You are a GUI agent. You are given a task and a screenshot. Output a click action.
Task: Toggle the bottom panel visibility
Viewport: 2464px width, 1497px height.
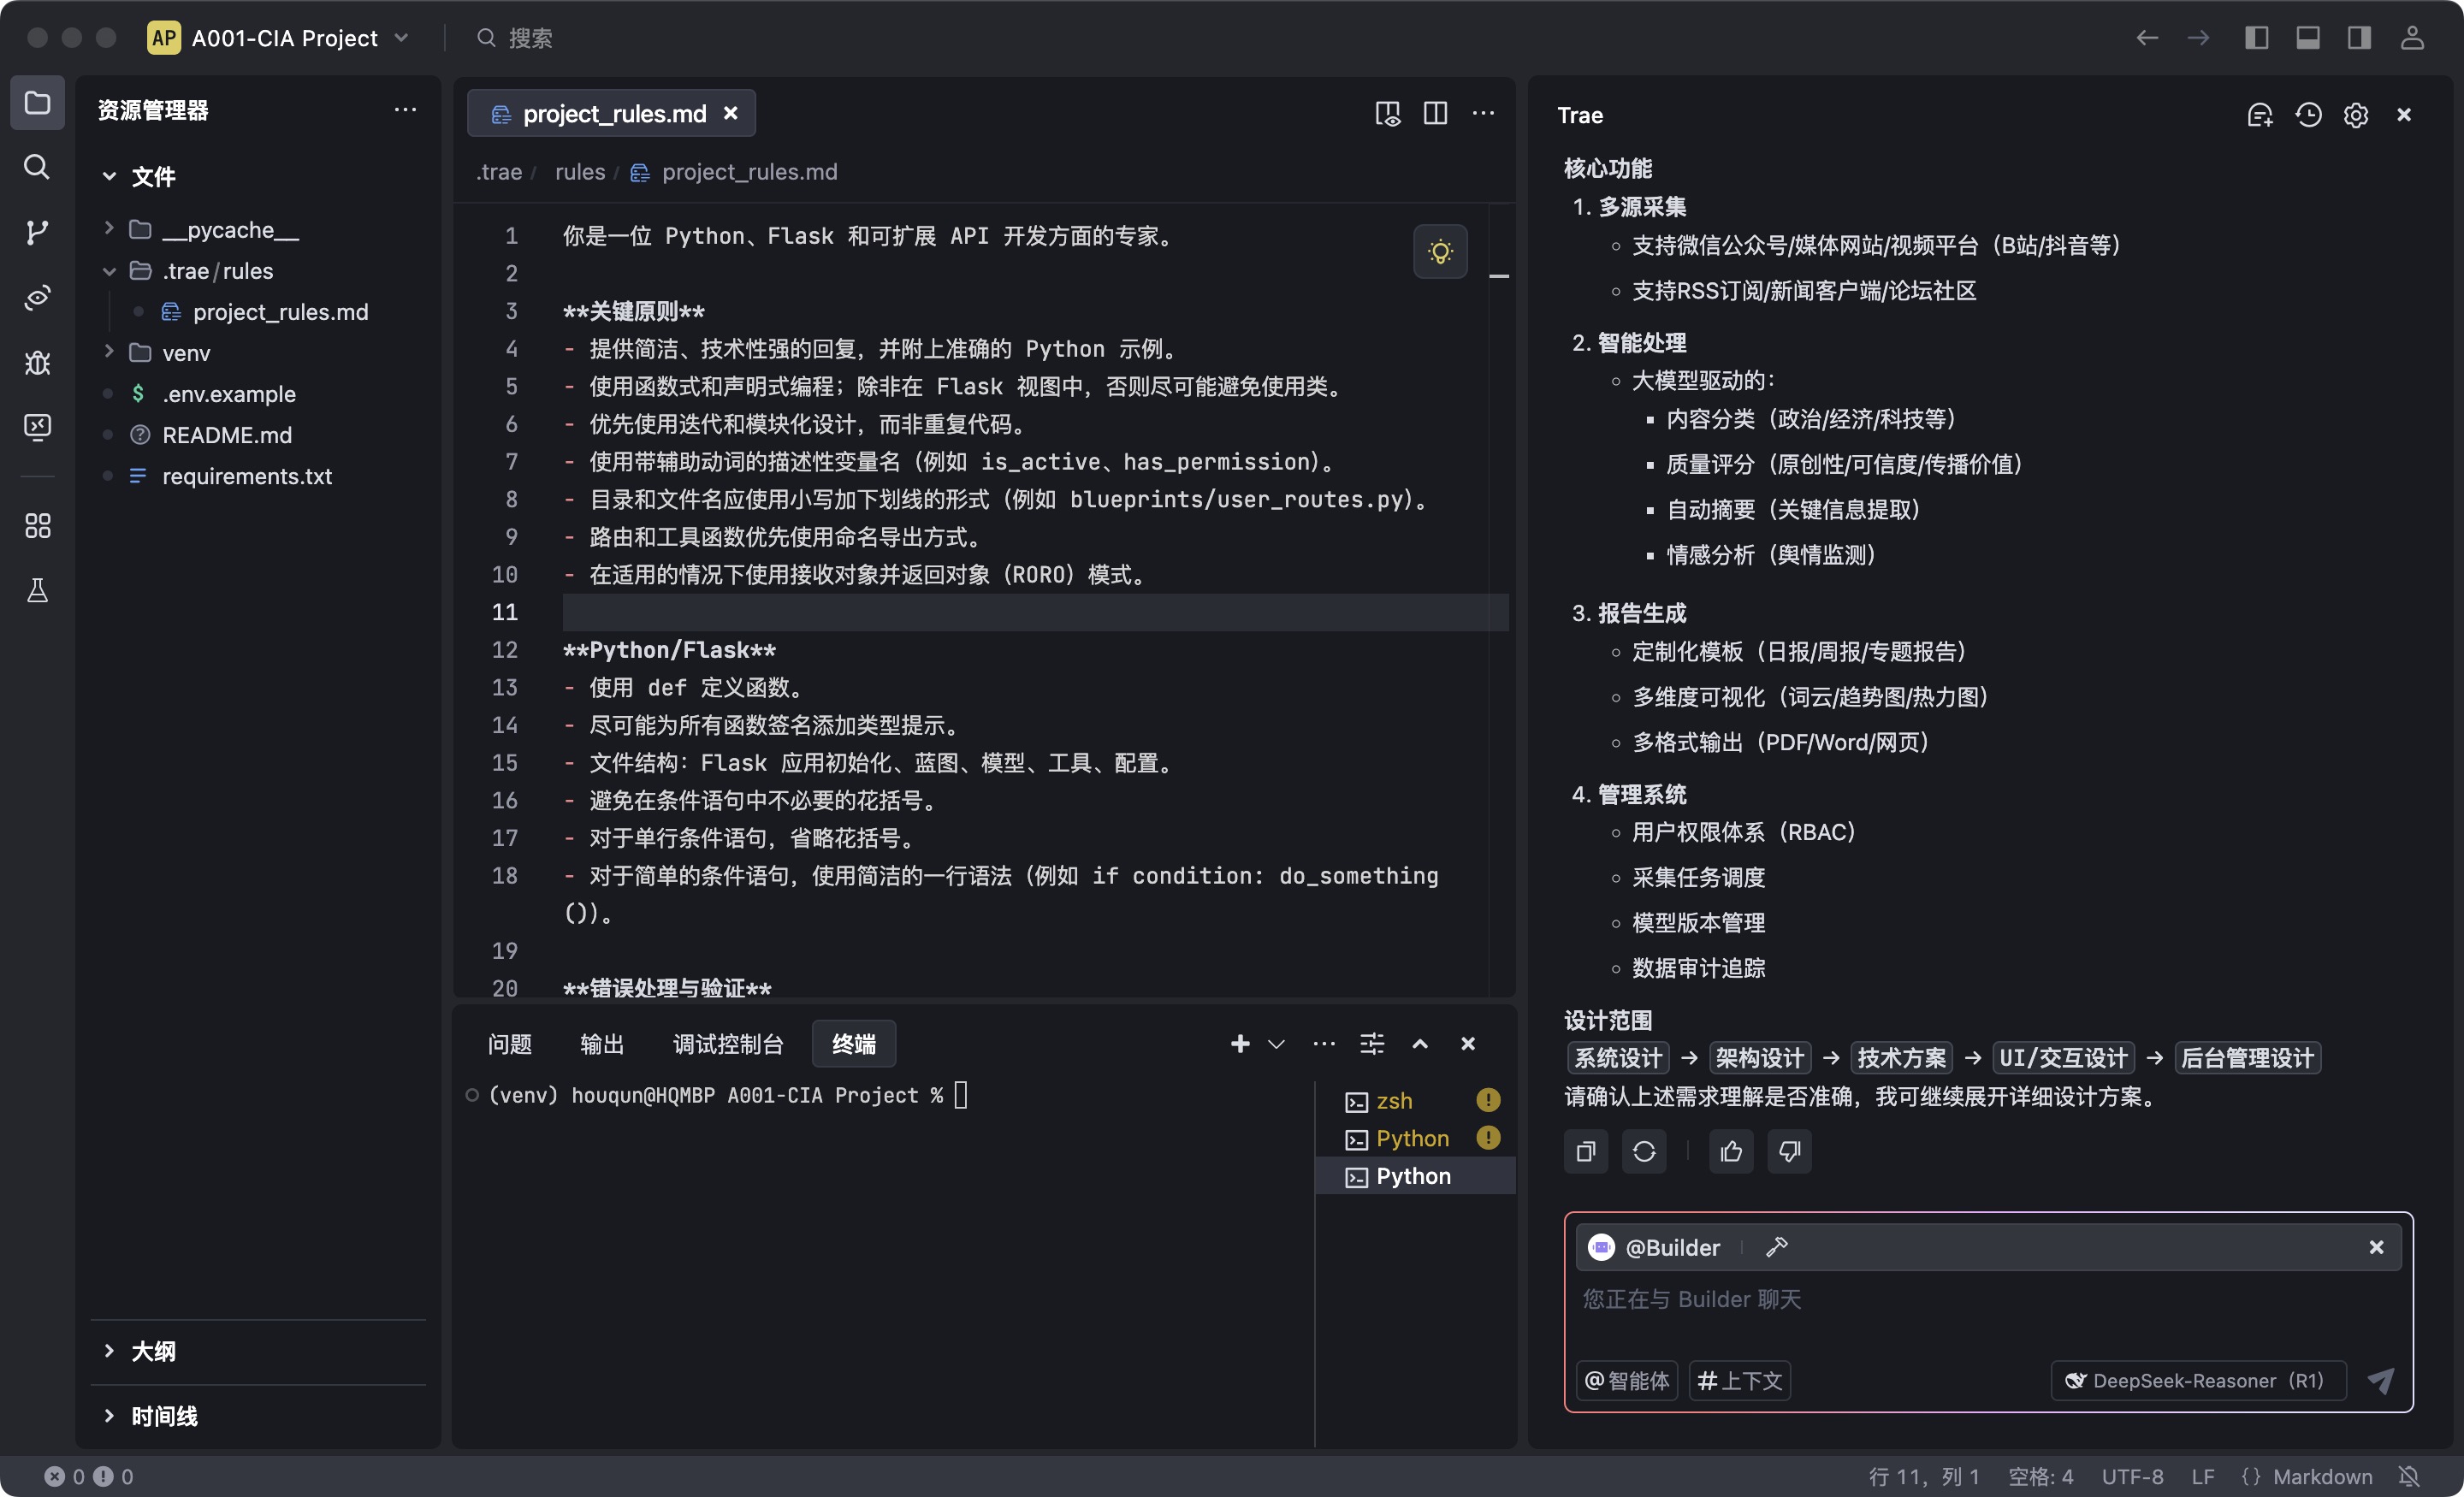tap(2308, 38)
